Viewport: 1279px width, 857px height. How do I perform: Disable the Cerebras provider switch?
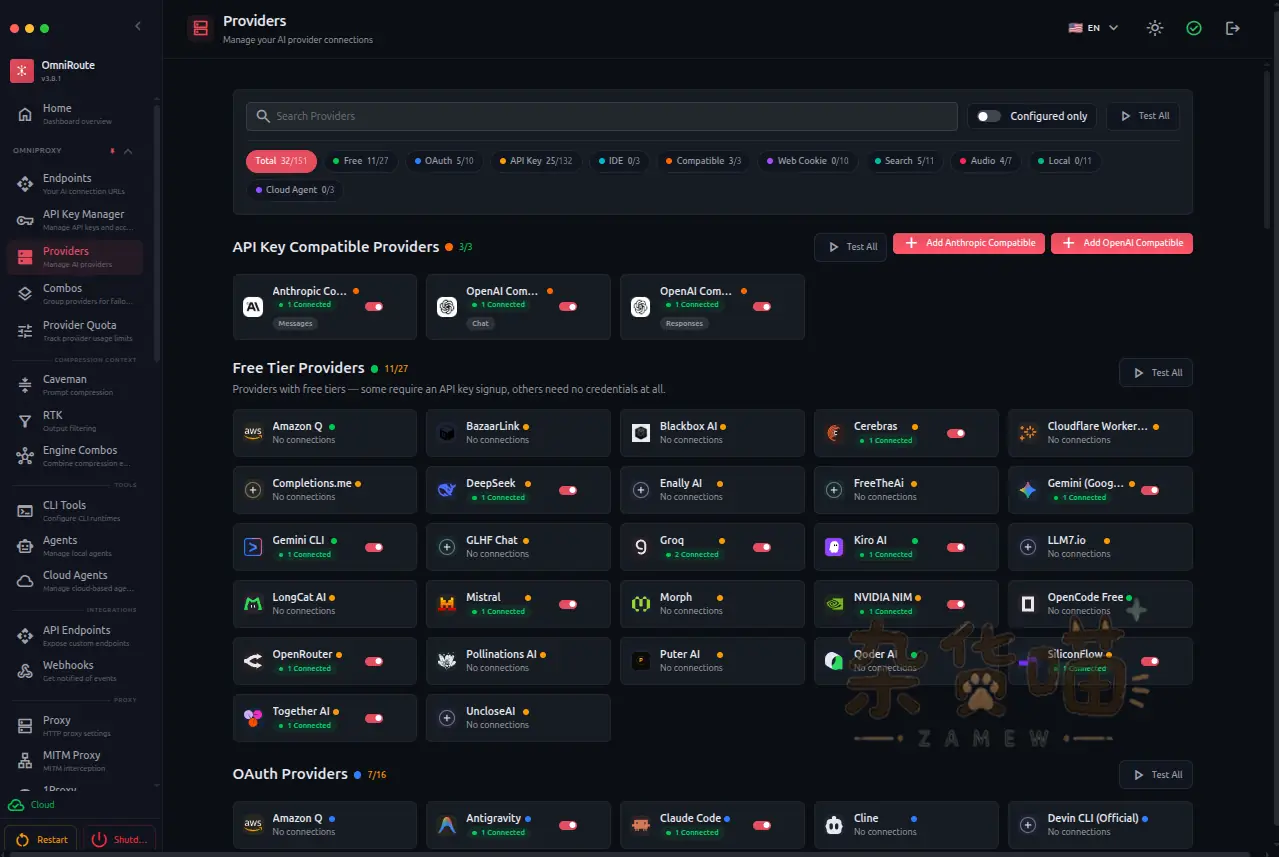click(x=956, y=433)
